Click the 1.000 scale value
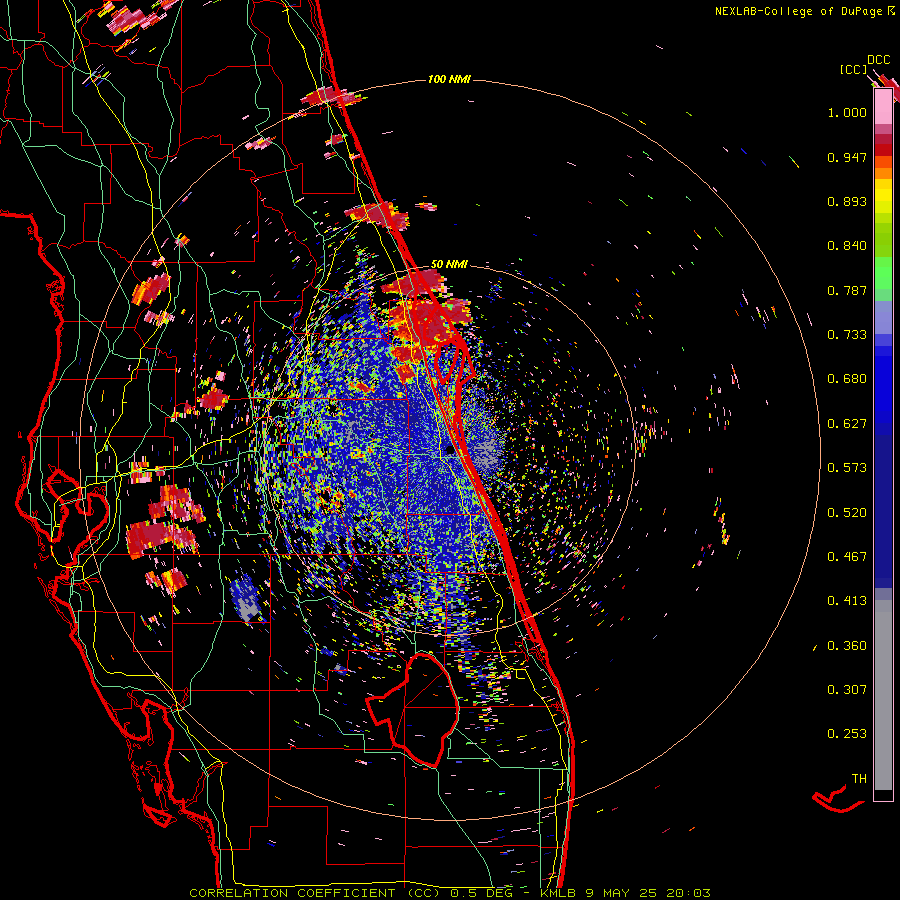 847,112
